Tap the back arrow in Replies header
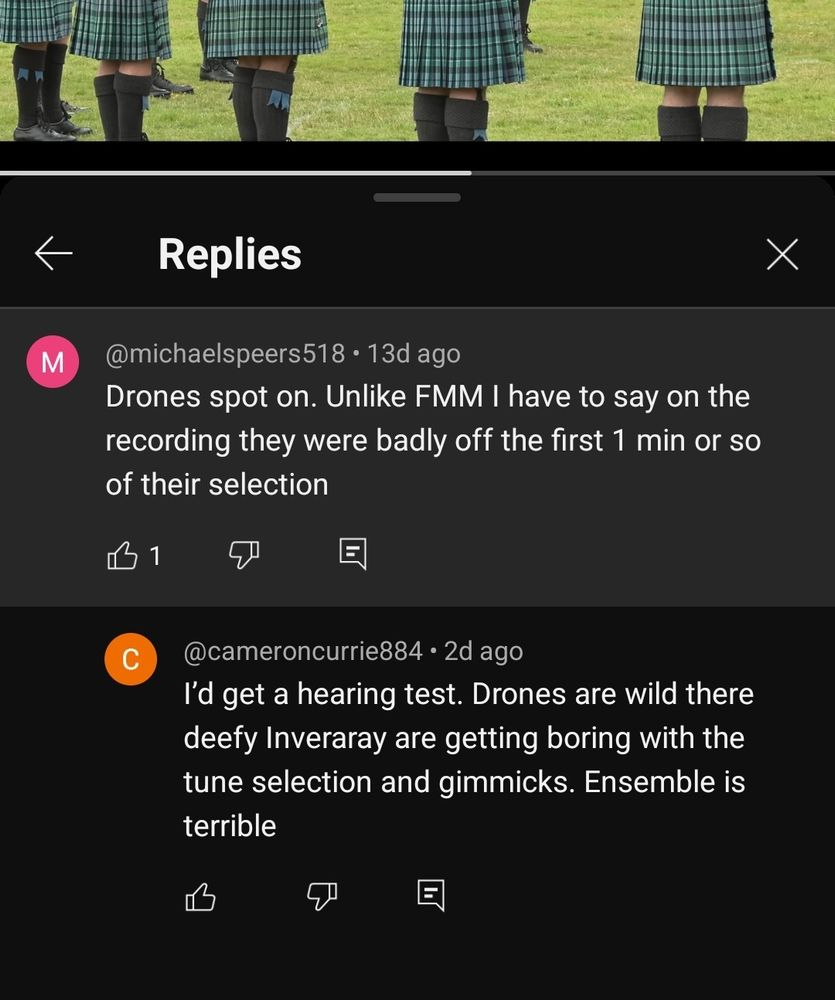Viewport: 835px width, 1000px height. pyautogui.click(x=53, y=254)
